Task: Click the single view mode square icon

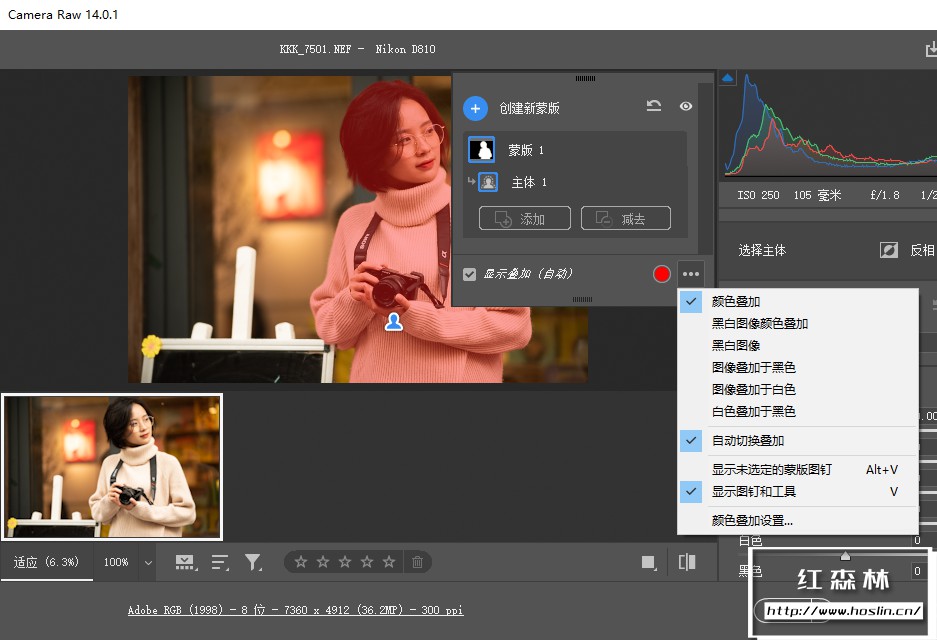Action: pos(648,562)
